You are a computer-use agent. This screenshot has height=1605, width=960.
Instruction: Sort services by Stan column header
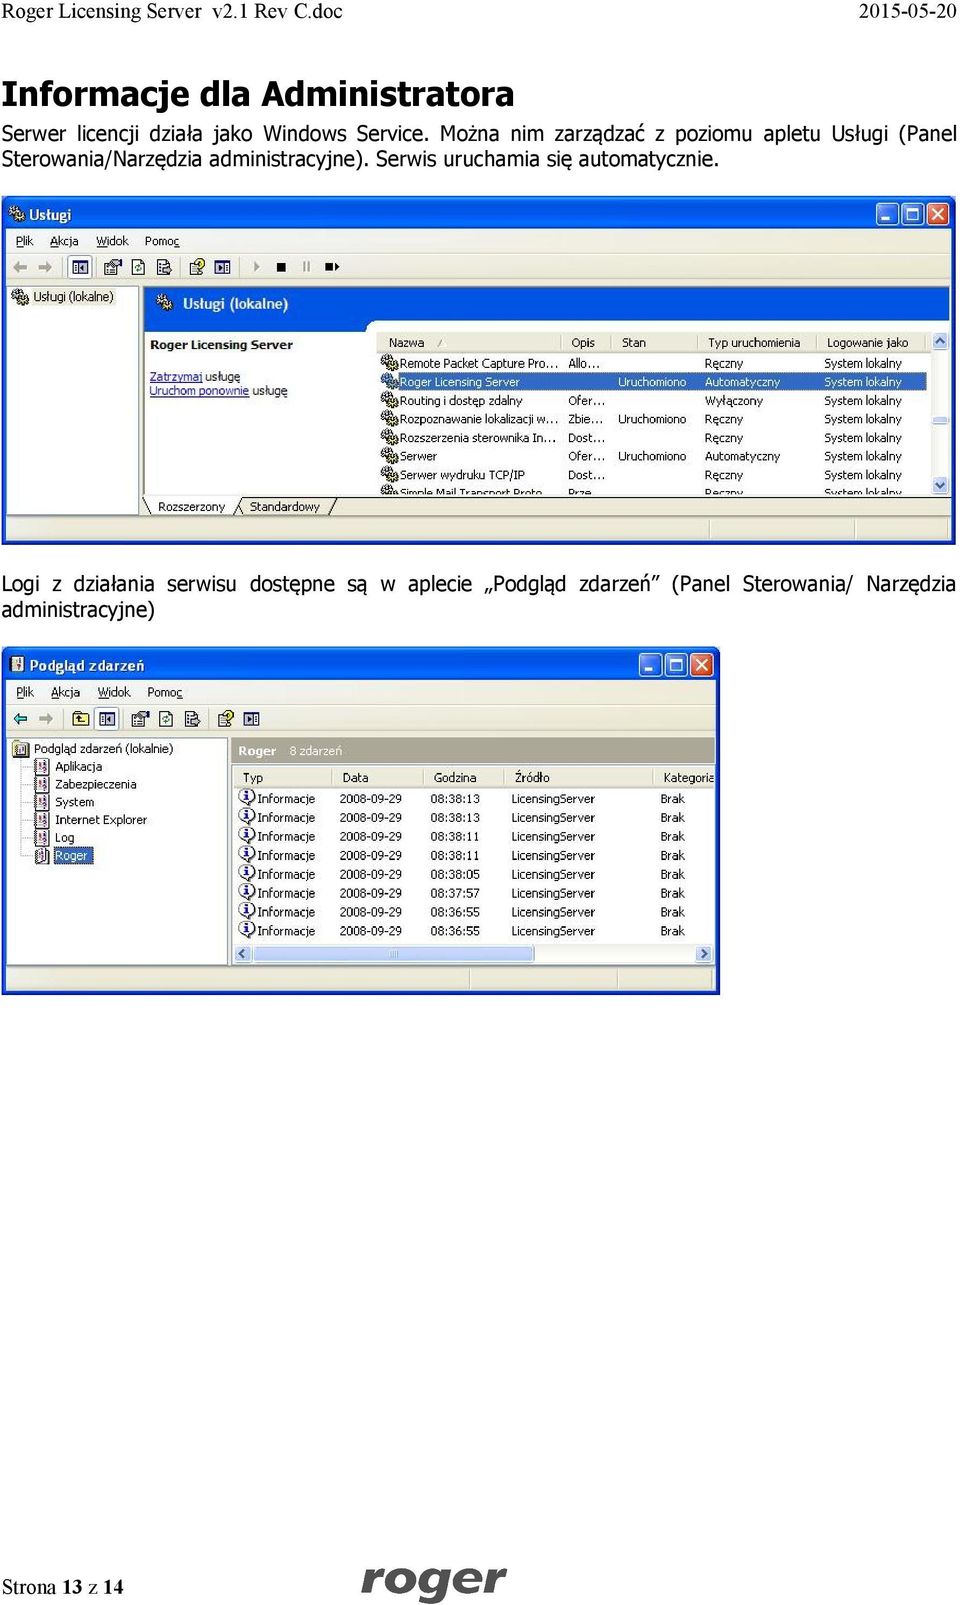[654, 342]
